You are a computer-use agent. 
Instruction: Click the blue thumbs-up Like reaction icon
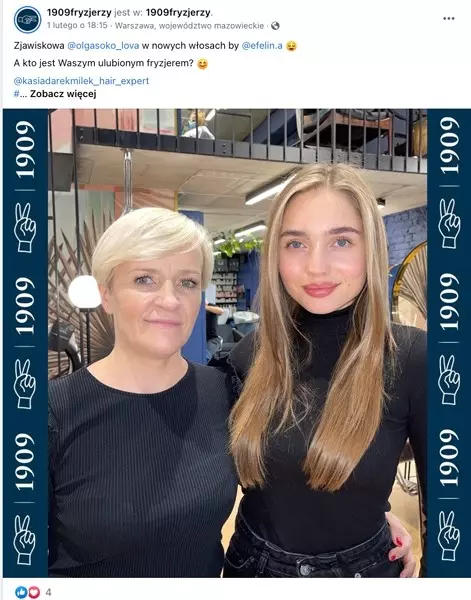pyautogui.click(x=21, y=592)
